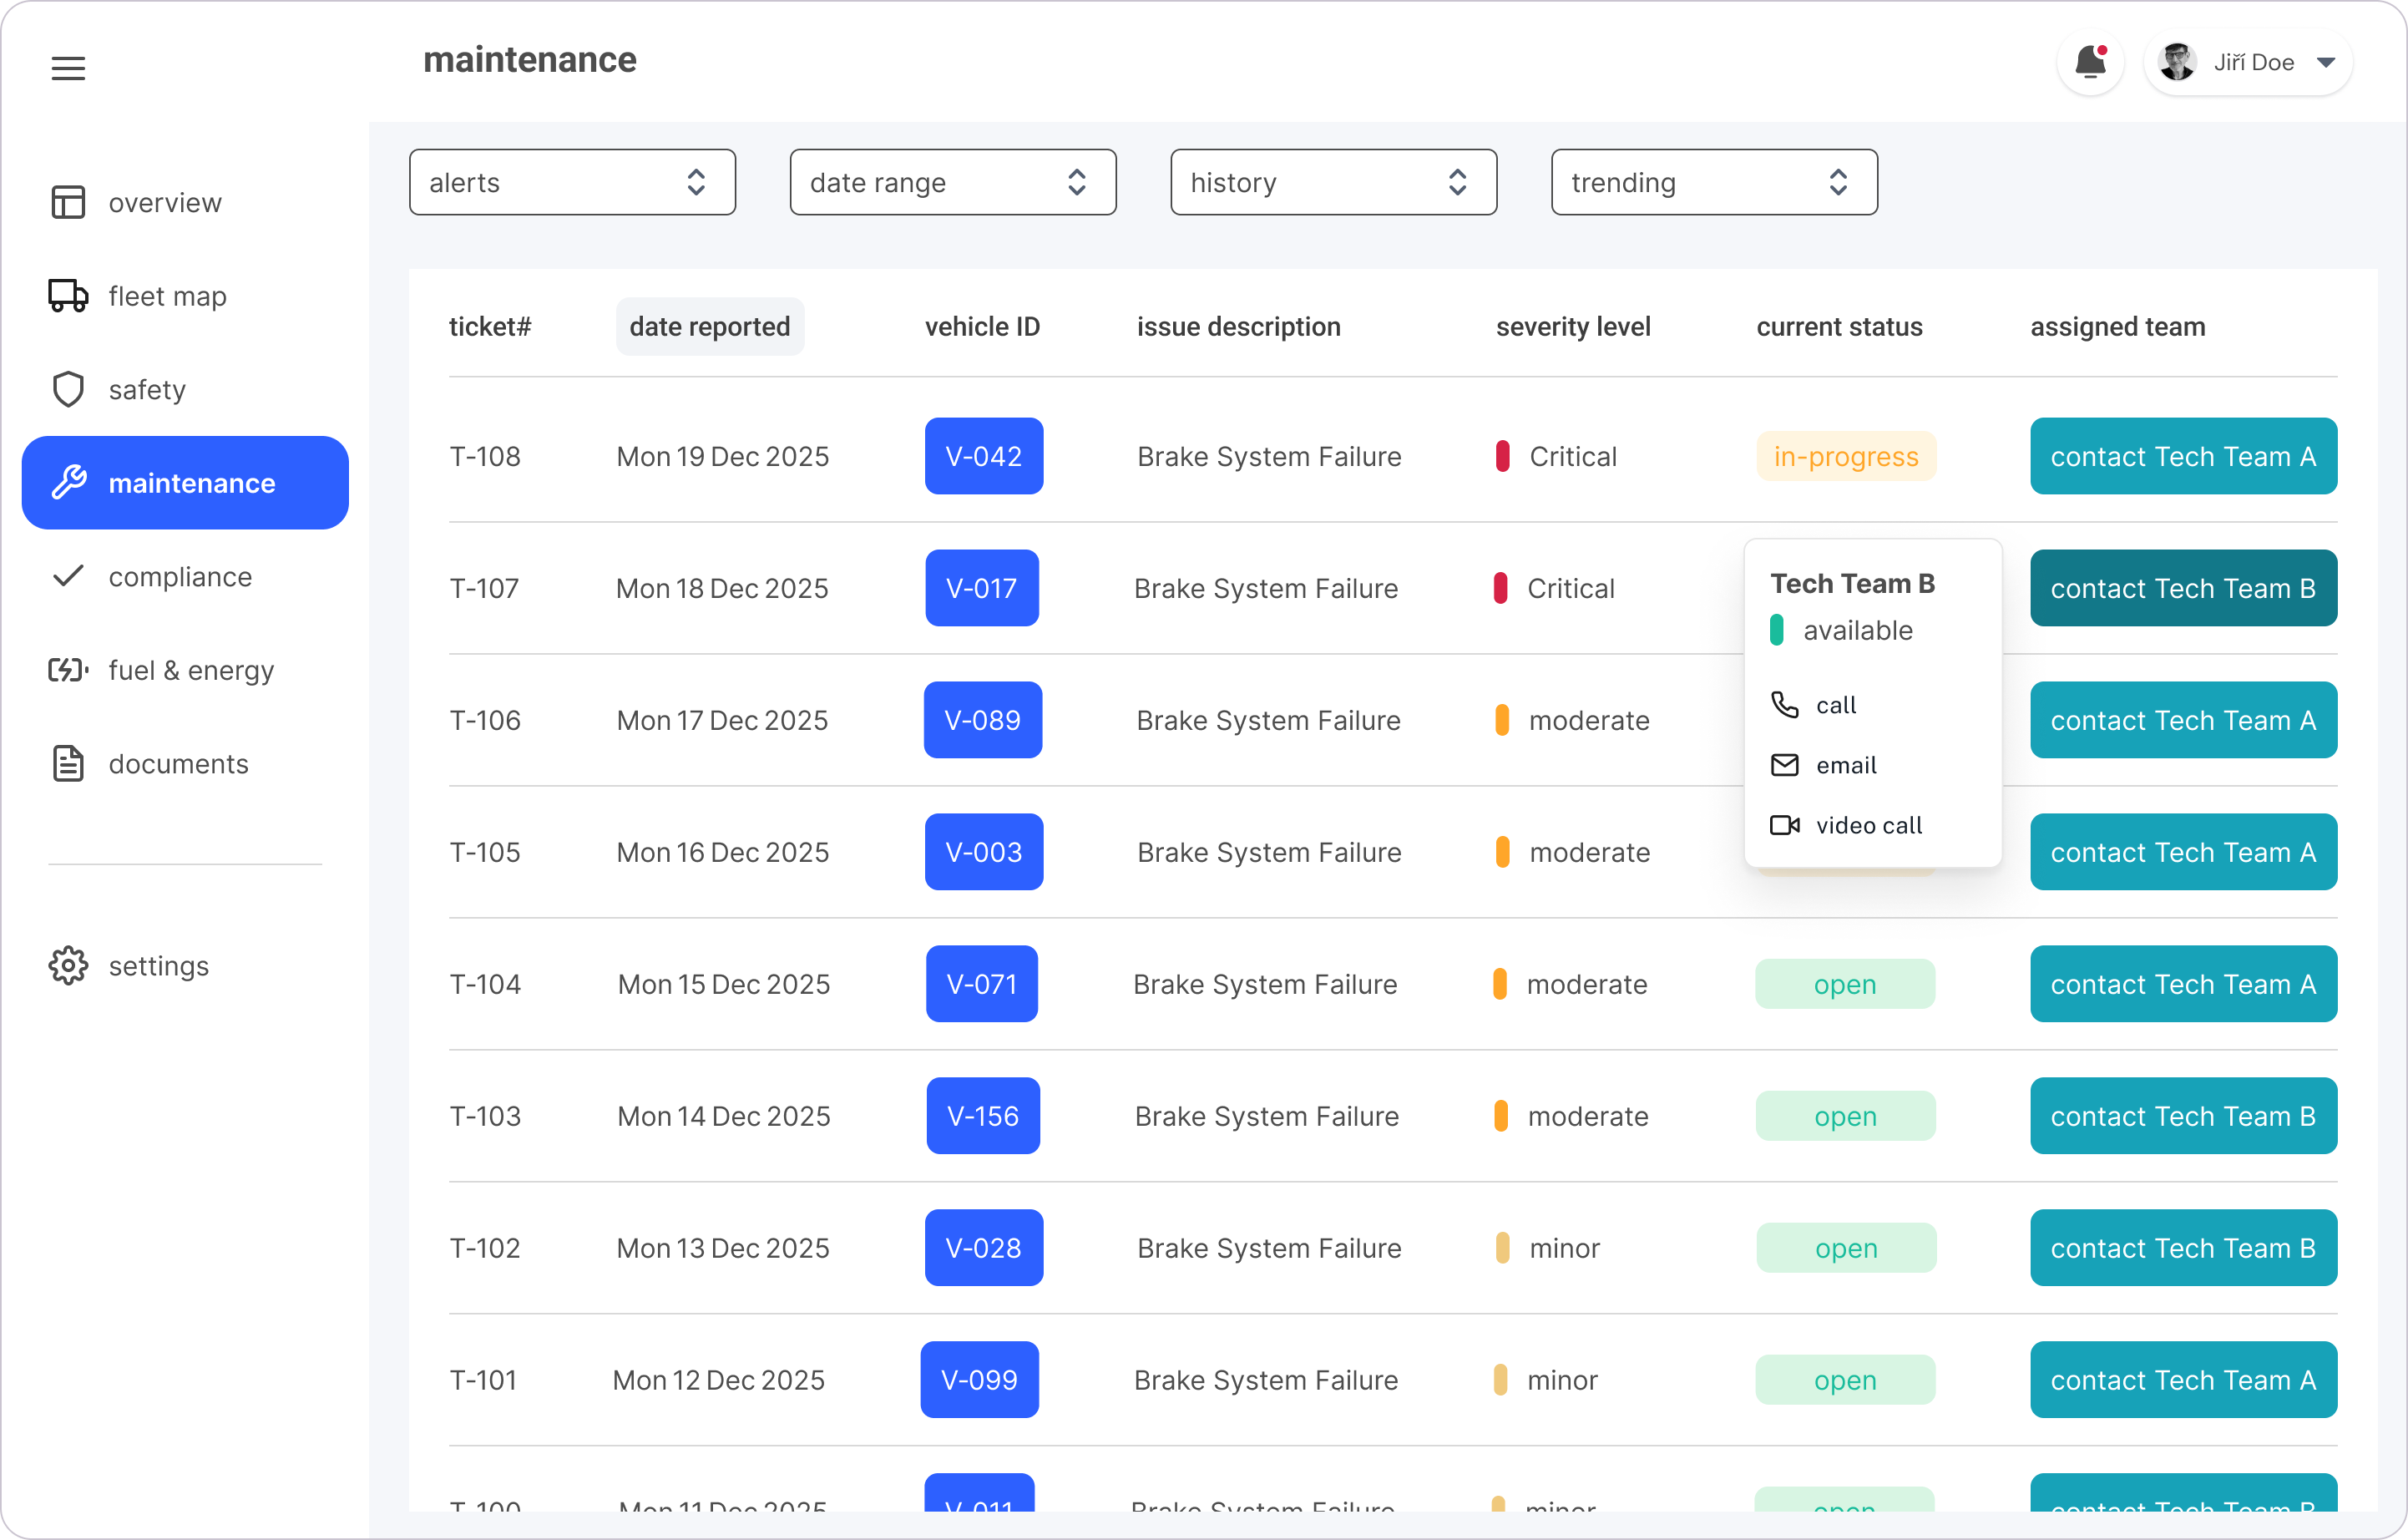Open the hamburger menu icon

click(x=68, y=68)
